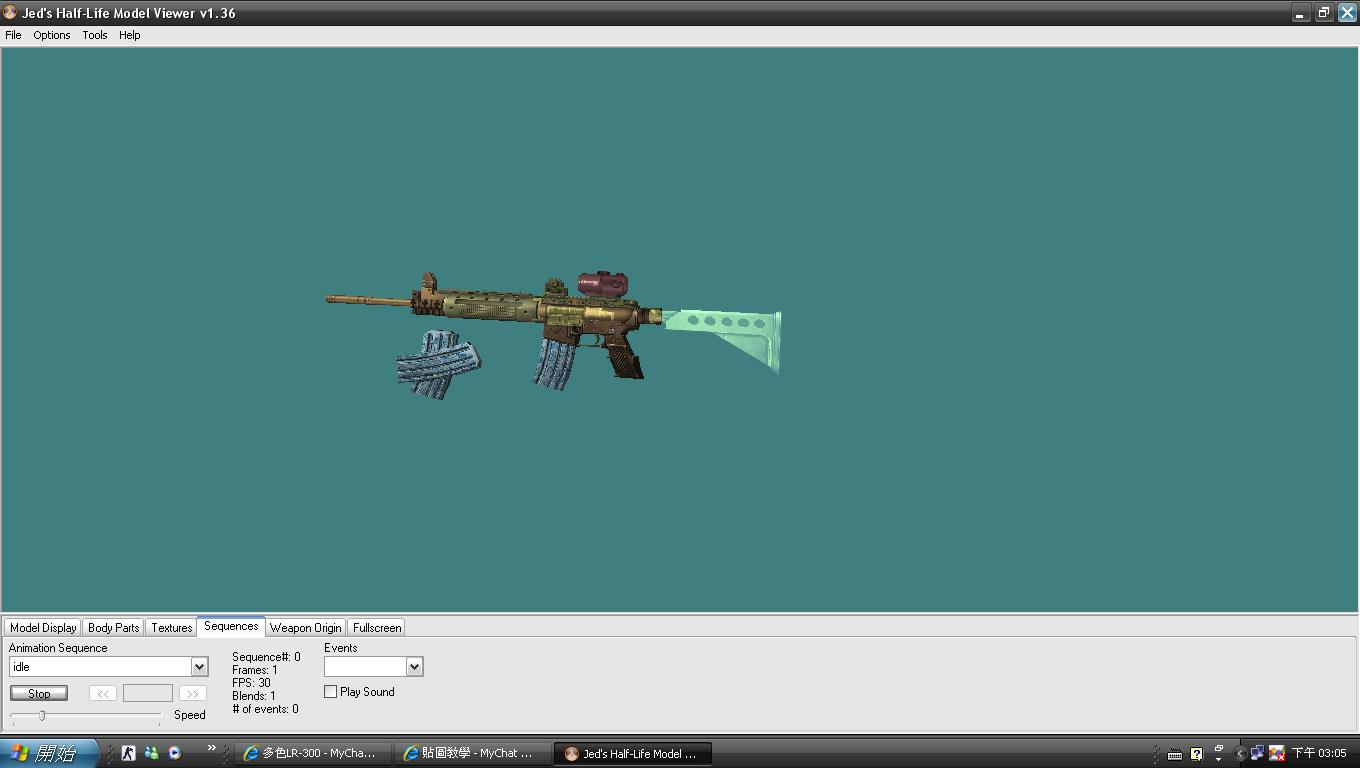
Task: Switch to the Fullscreen tab
Action: pos(377,628)
